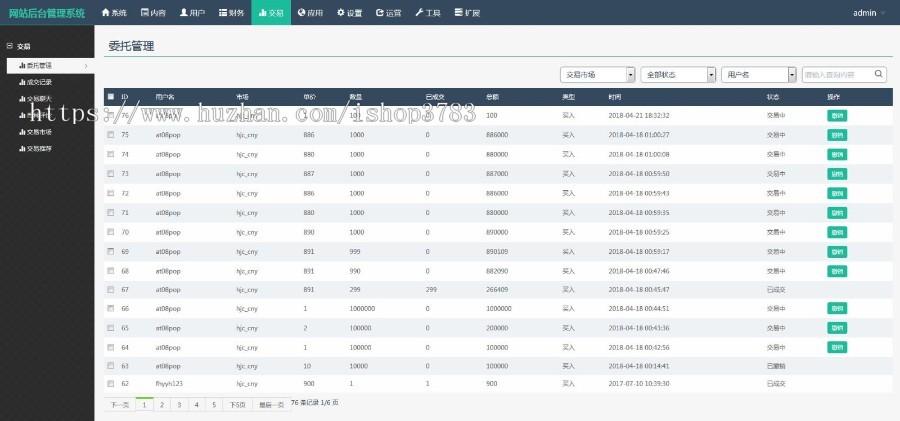Open the 应用 globe menu

309,13
